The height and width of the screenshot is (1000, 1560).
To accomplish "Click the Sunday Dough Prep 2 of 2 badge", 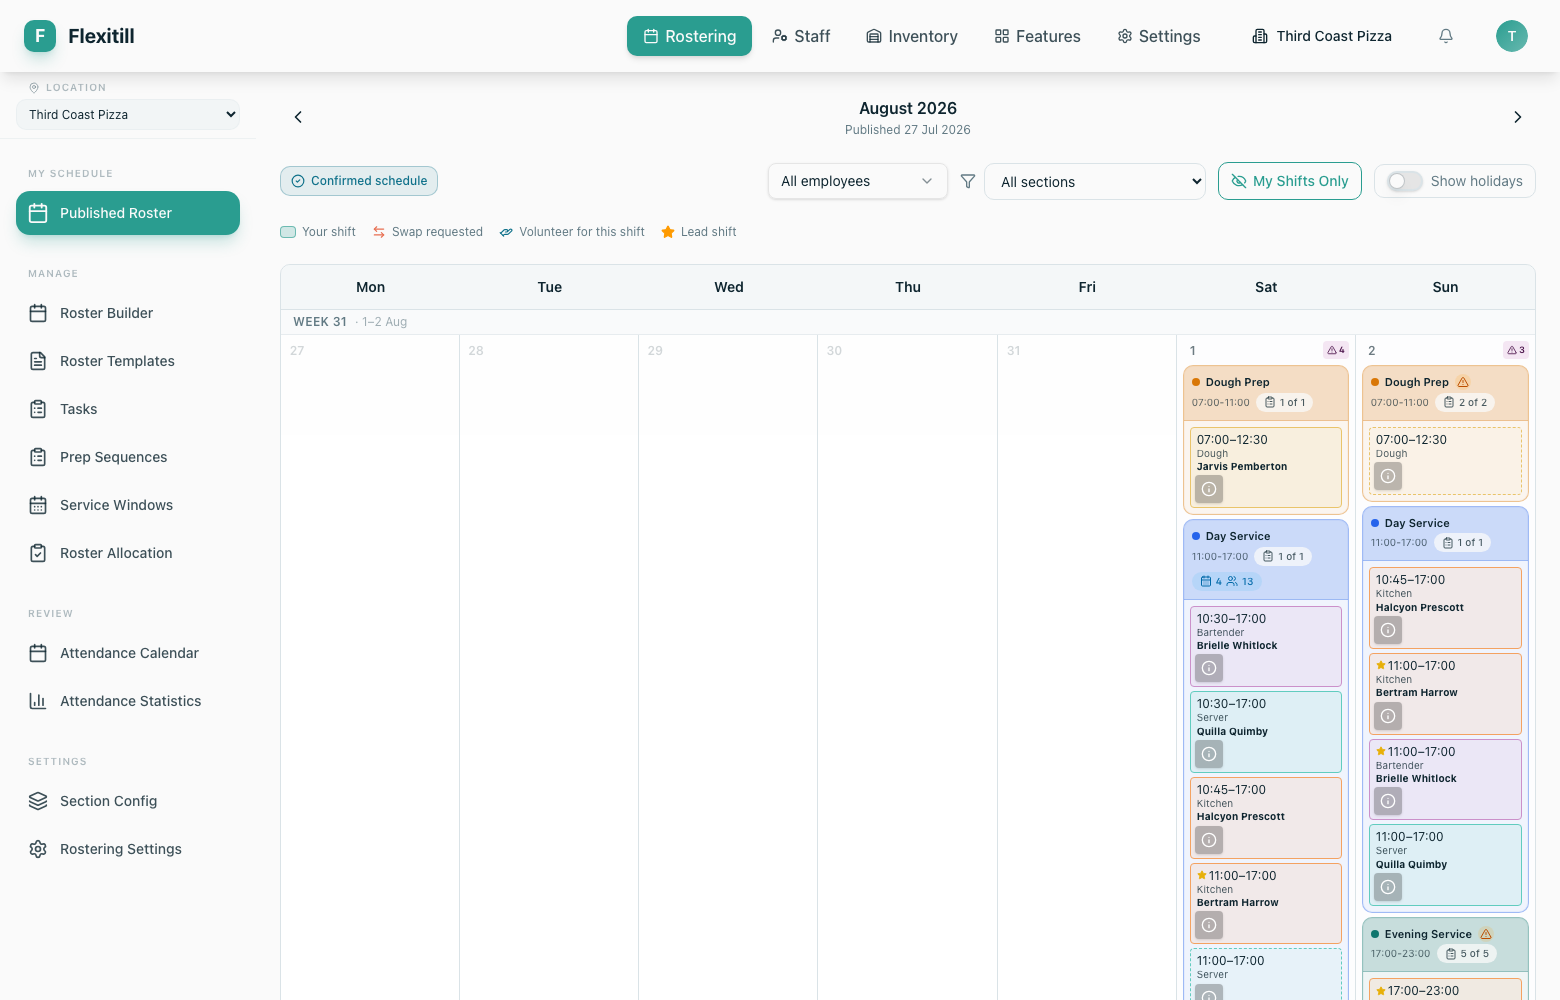I will (x=1465, y=402).
